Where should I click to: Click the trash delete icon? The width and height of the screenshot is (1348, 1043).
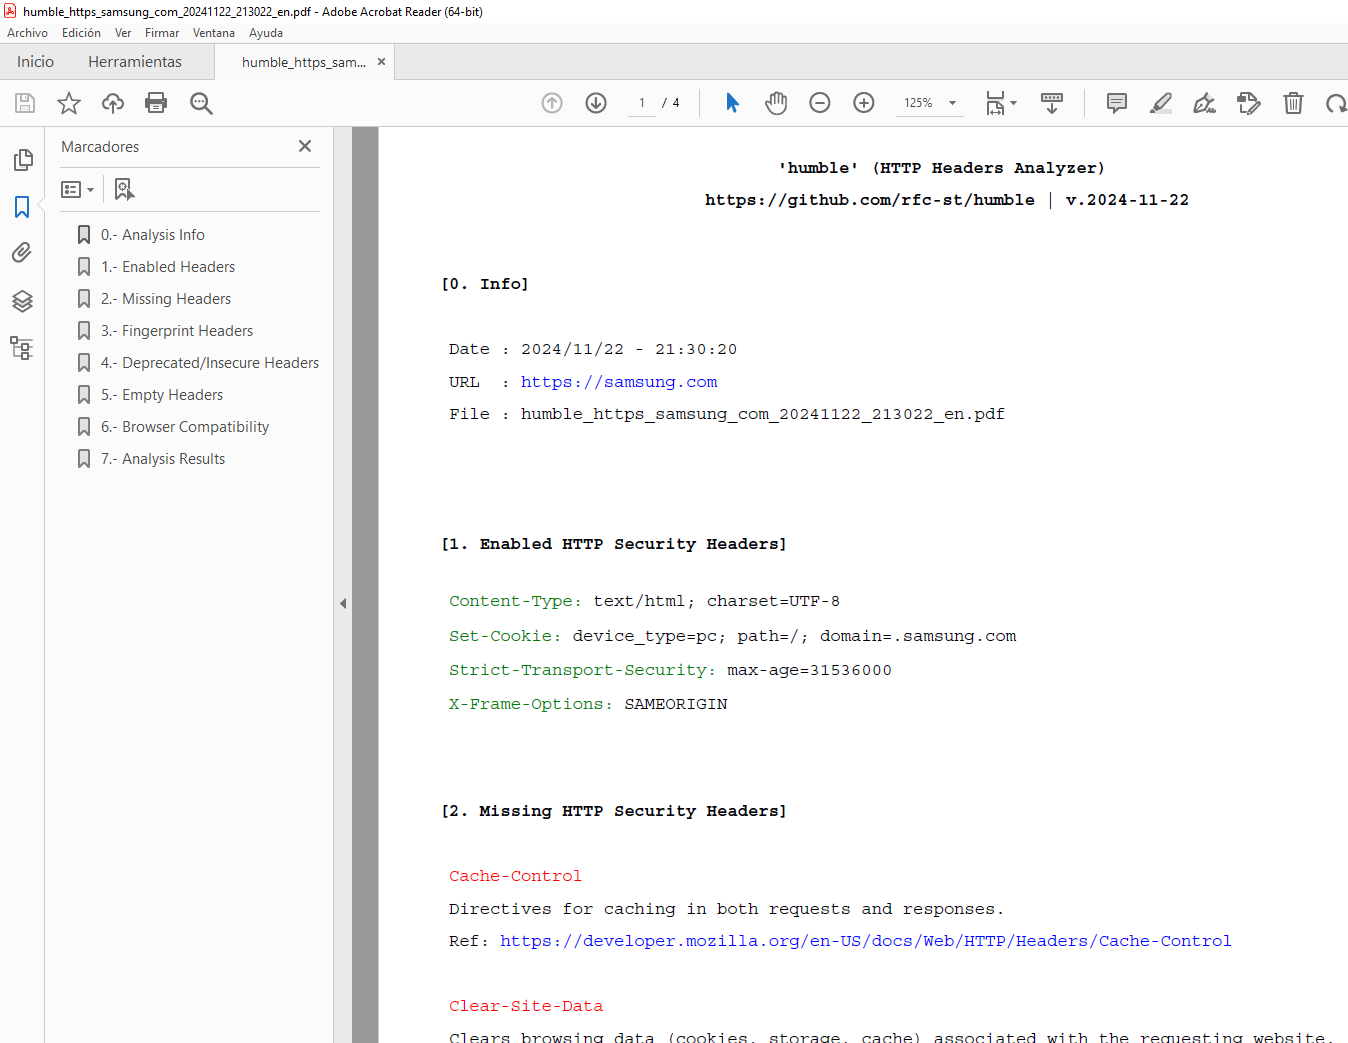[x=1293, y=103]
